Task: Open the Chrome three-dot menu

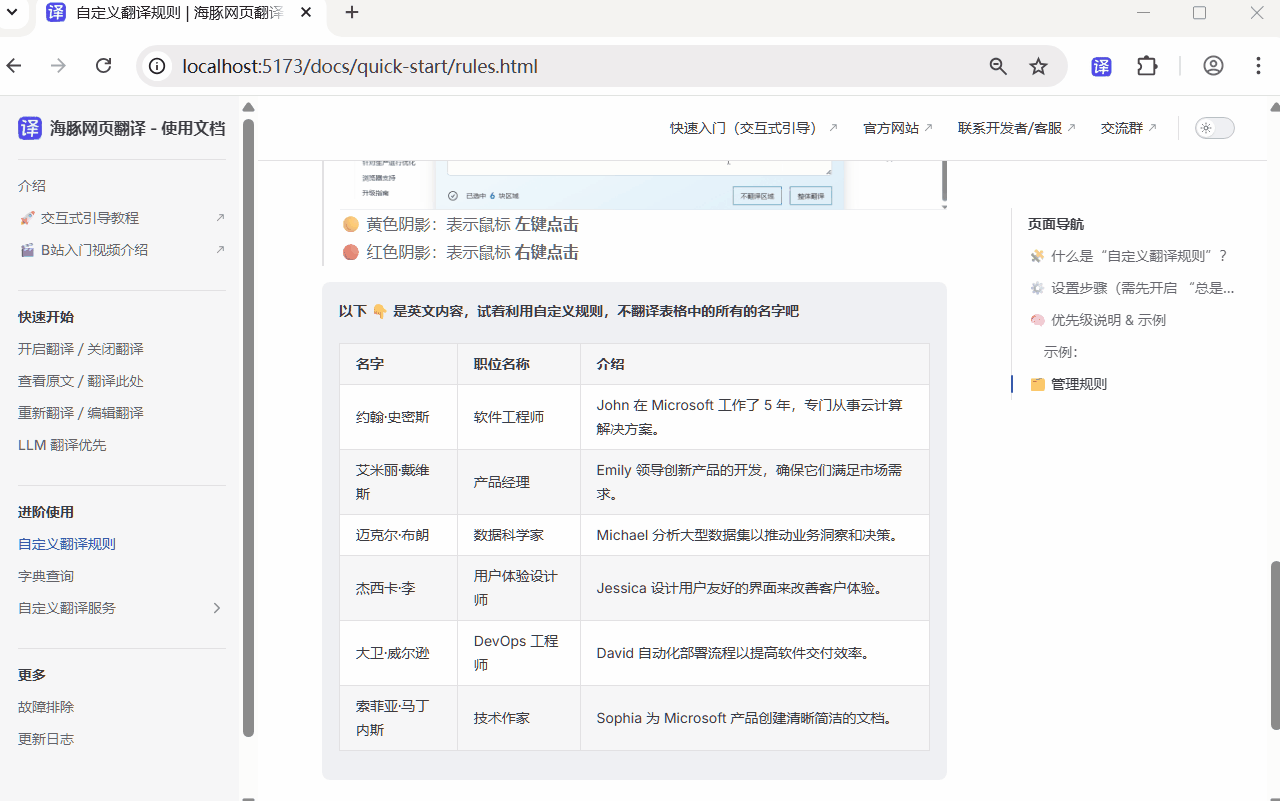Action: tap(1258, 66)
